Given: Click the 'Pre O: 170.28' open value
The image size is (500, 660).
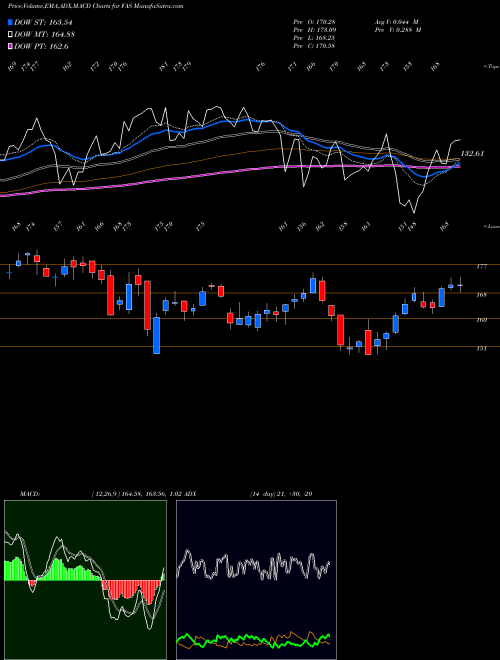Looking at the screenshot, I should click(x=314, y=21).
